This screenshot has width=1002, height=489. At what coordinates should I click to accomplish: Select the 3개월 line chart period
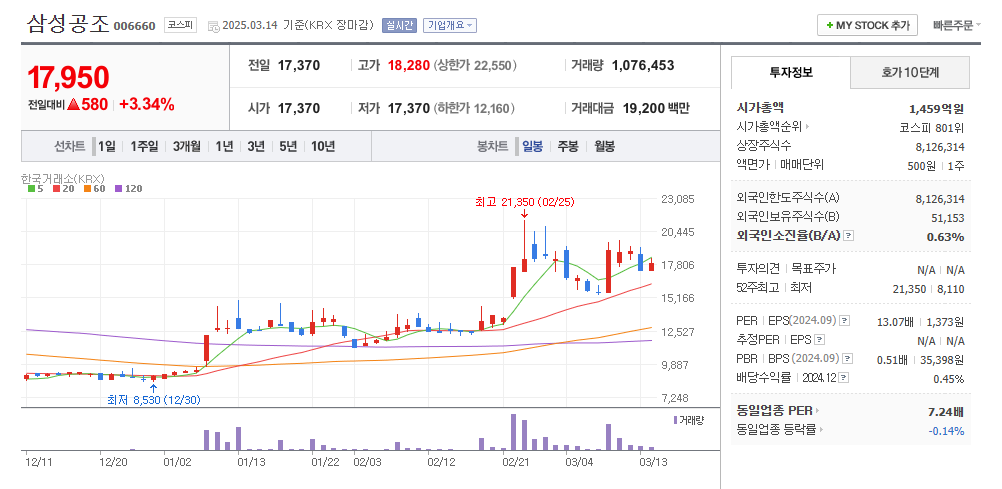(187, 146)
